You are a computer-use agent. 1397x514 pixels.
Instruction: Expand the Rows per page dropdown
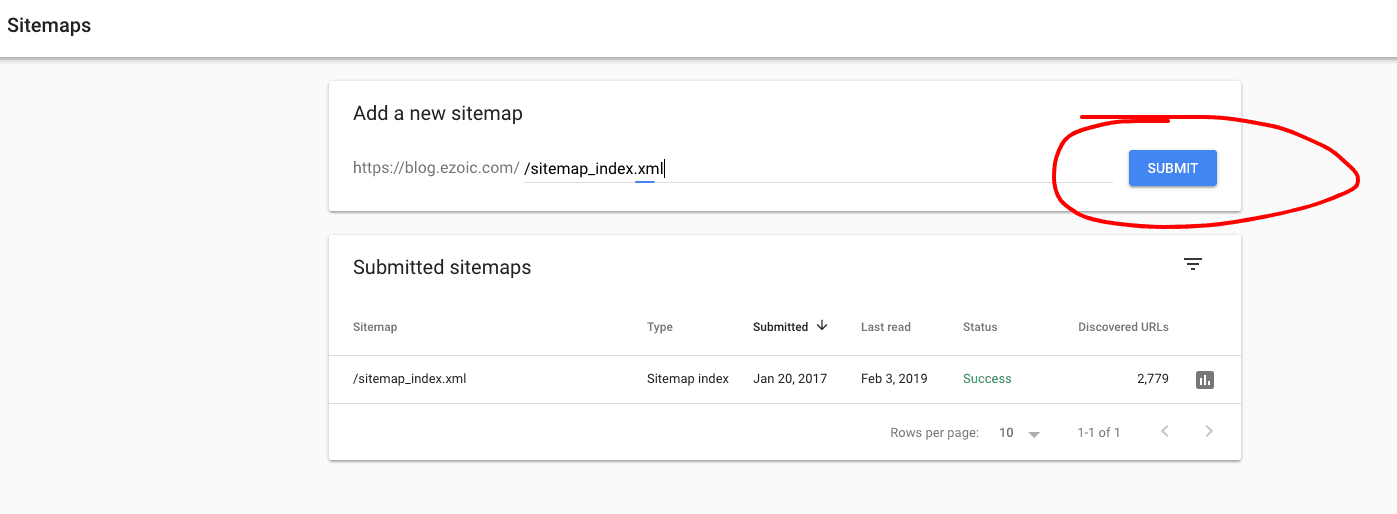tap(1021, 433)
